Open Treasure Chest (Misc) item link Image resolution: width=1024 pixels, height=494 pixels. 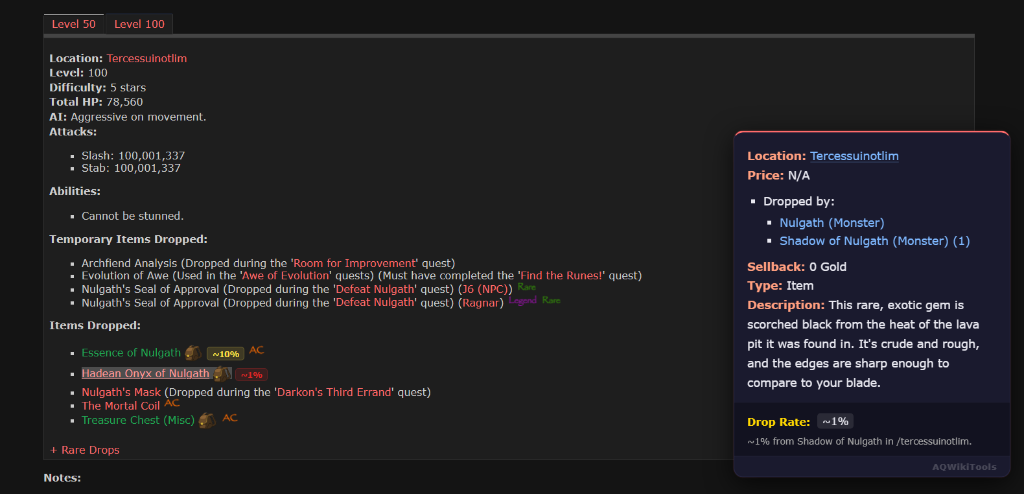(138, 420)
